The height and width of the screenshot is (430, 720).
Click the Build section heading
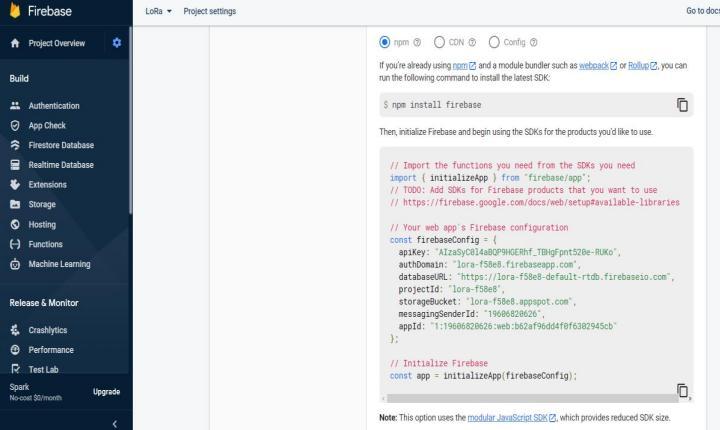point(19,79)
